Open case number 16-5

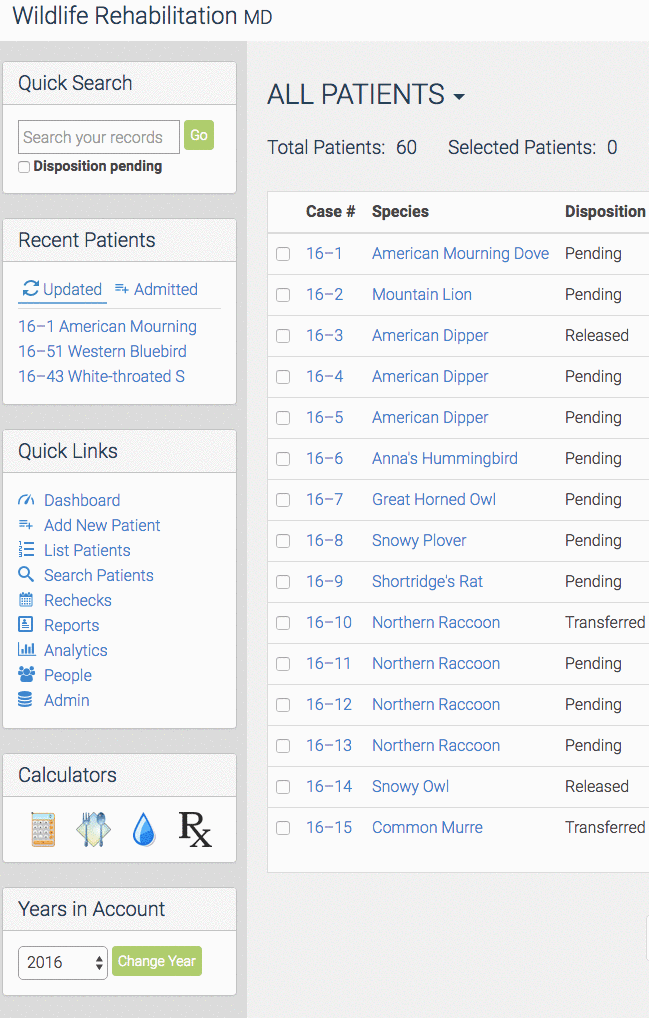[x=324, y=417]
